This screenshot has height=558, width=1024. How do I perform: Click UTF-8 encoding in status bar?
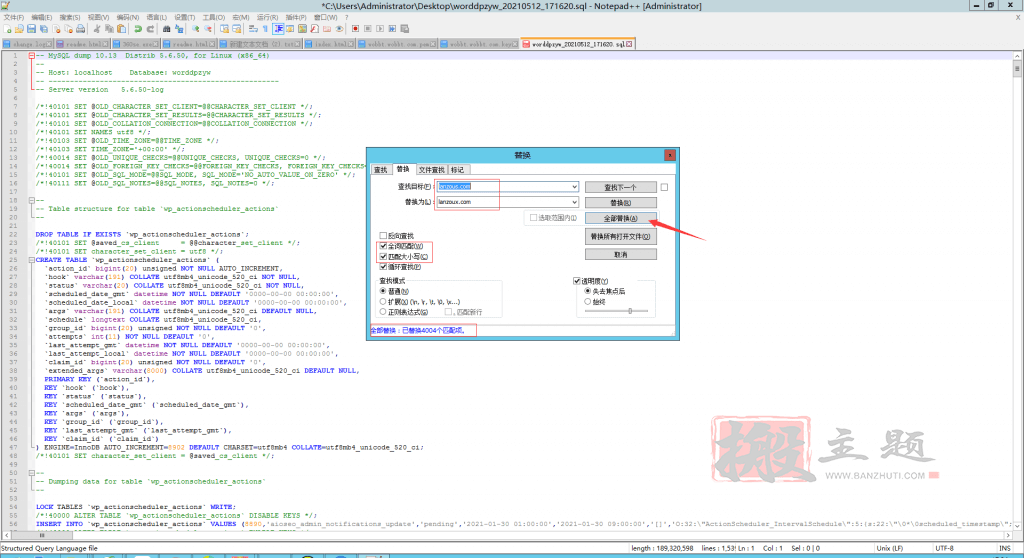coord(945,548)
